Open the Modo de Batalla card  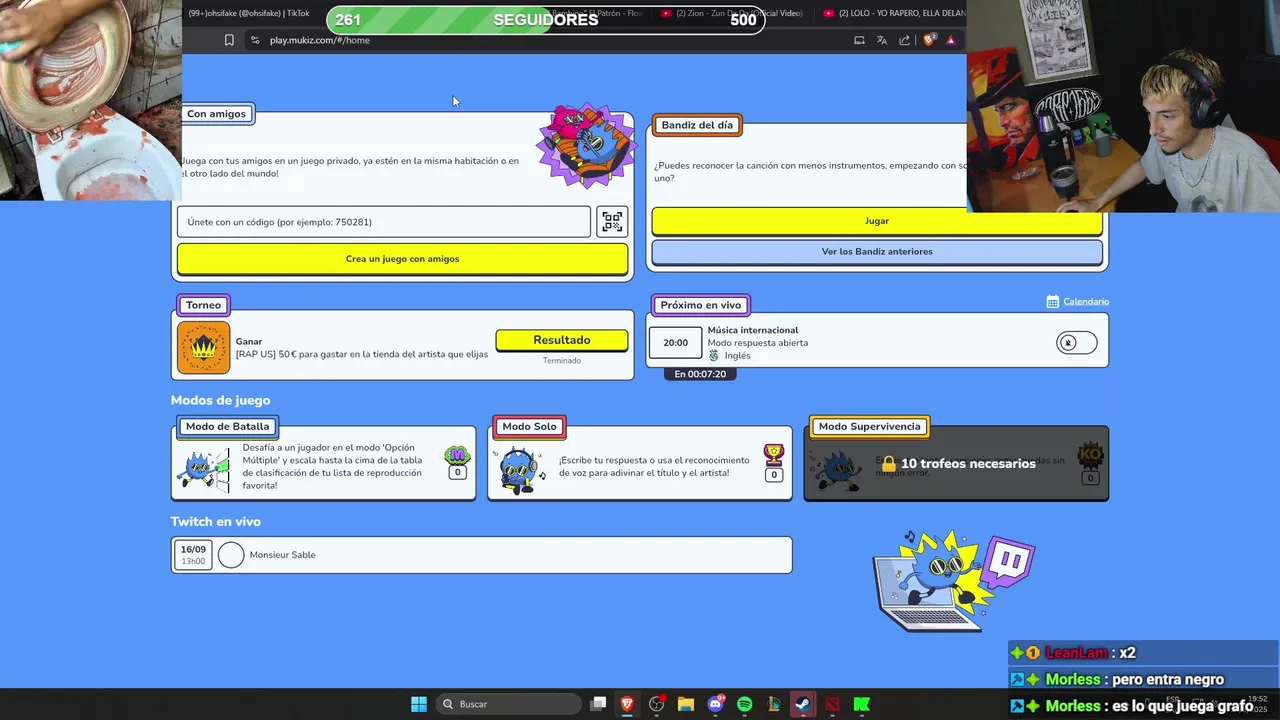(x=323, y=464)
